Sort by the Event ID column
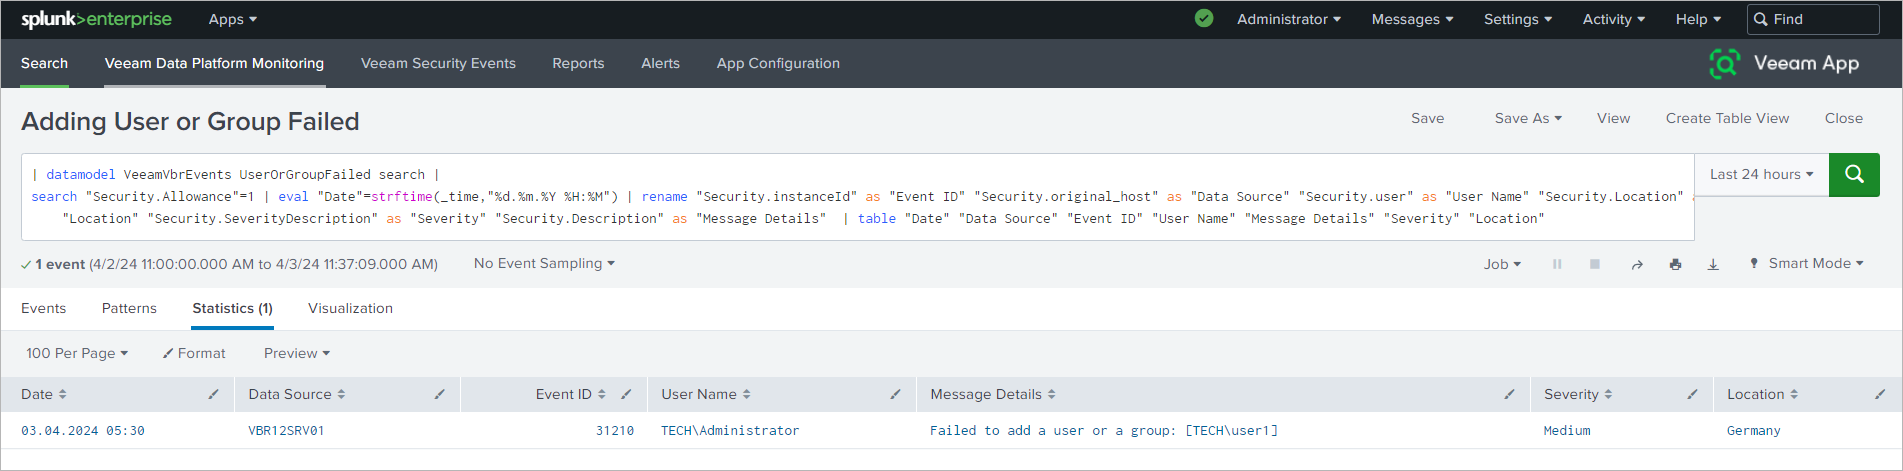Image resolution: width=1903 pixels, height=471 pixels. click(x=570, y=394)
